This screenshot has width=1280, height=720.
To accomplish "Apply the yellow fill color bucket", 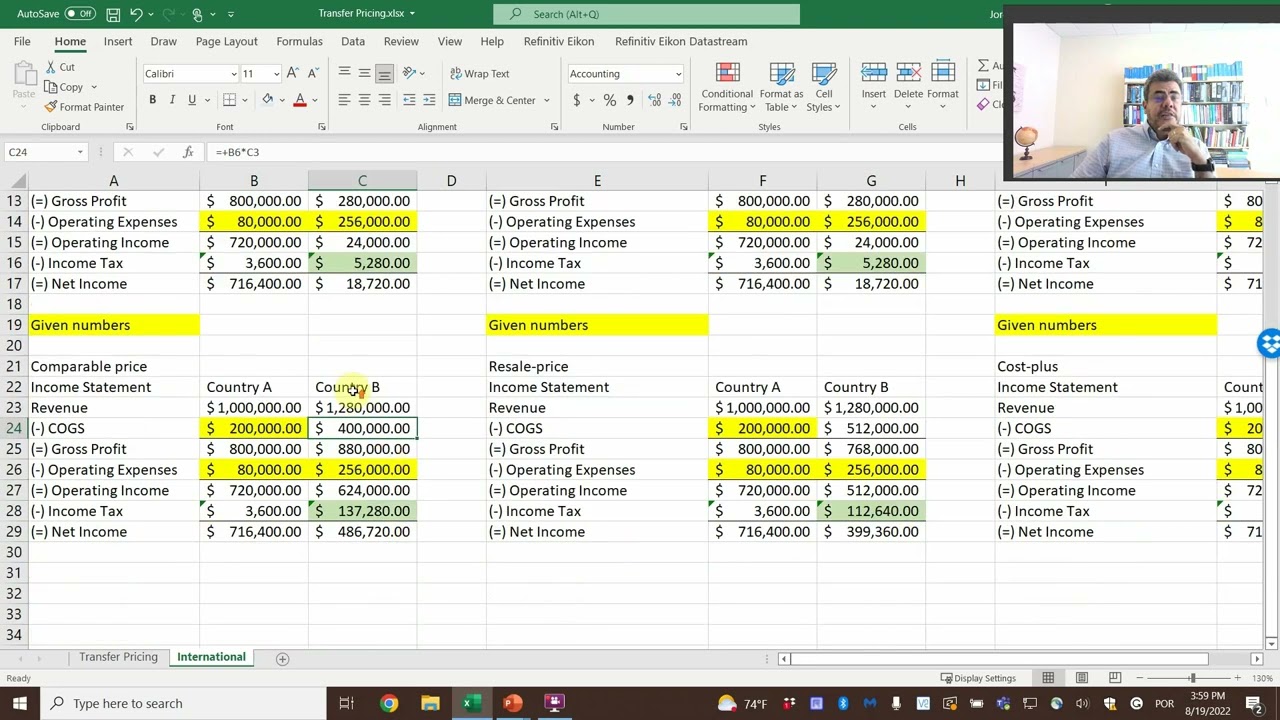I will (x=267, y=100).
